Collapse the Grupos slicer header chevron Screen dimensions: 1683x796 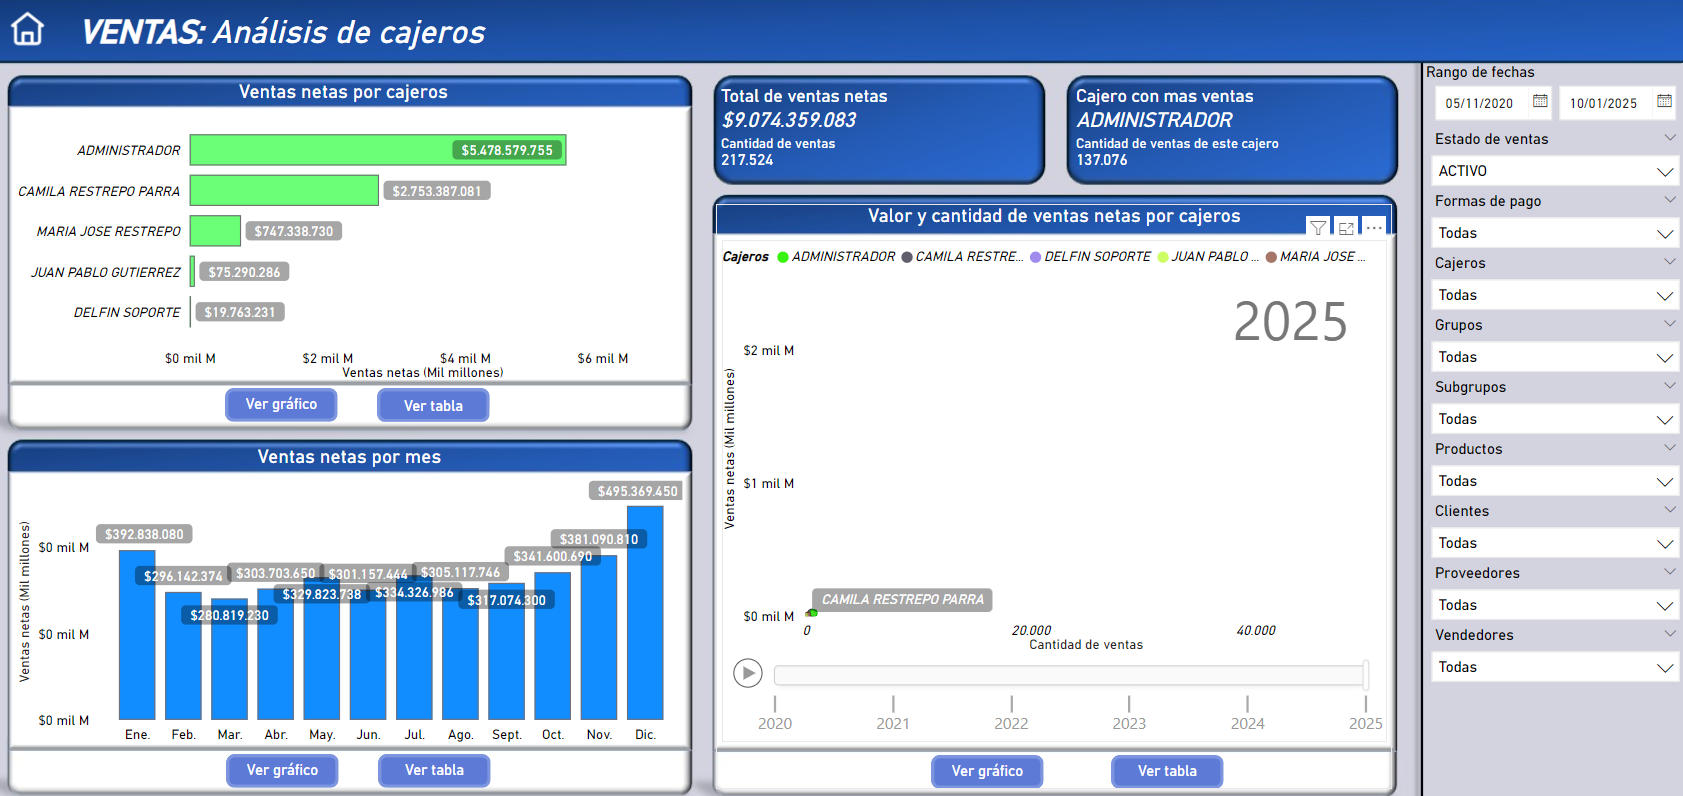click(1669, 324)
